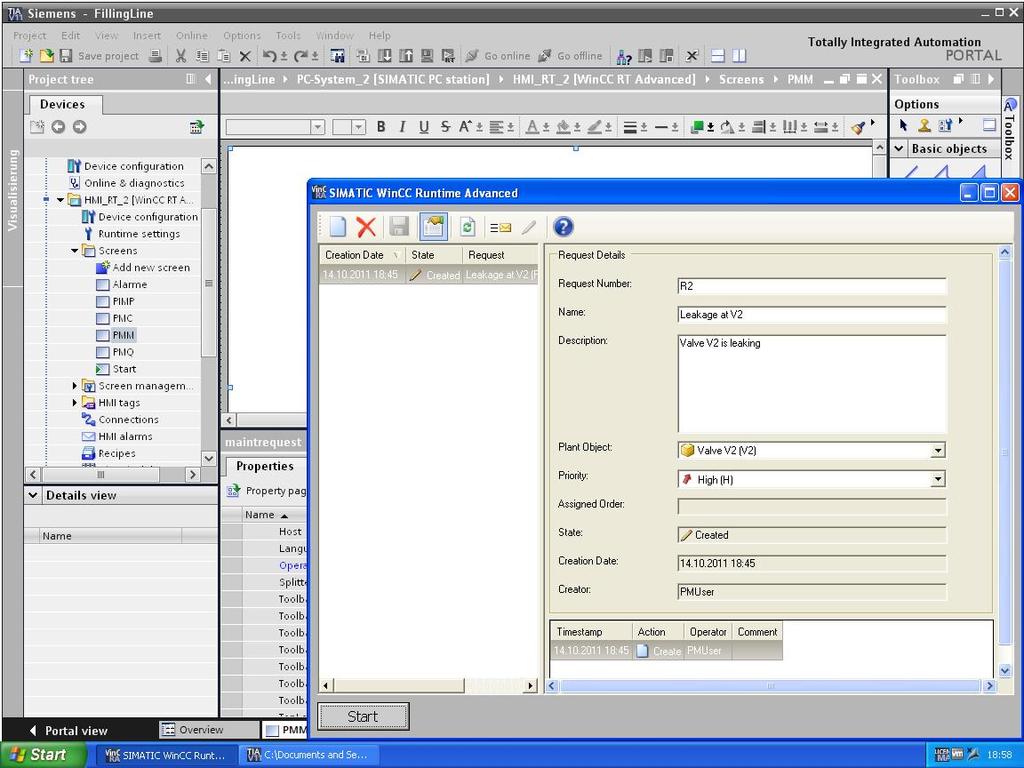This screenshot has height=768, width=1024.
Task: Open the blue question mark help
Action: tap(563, 227)
